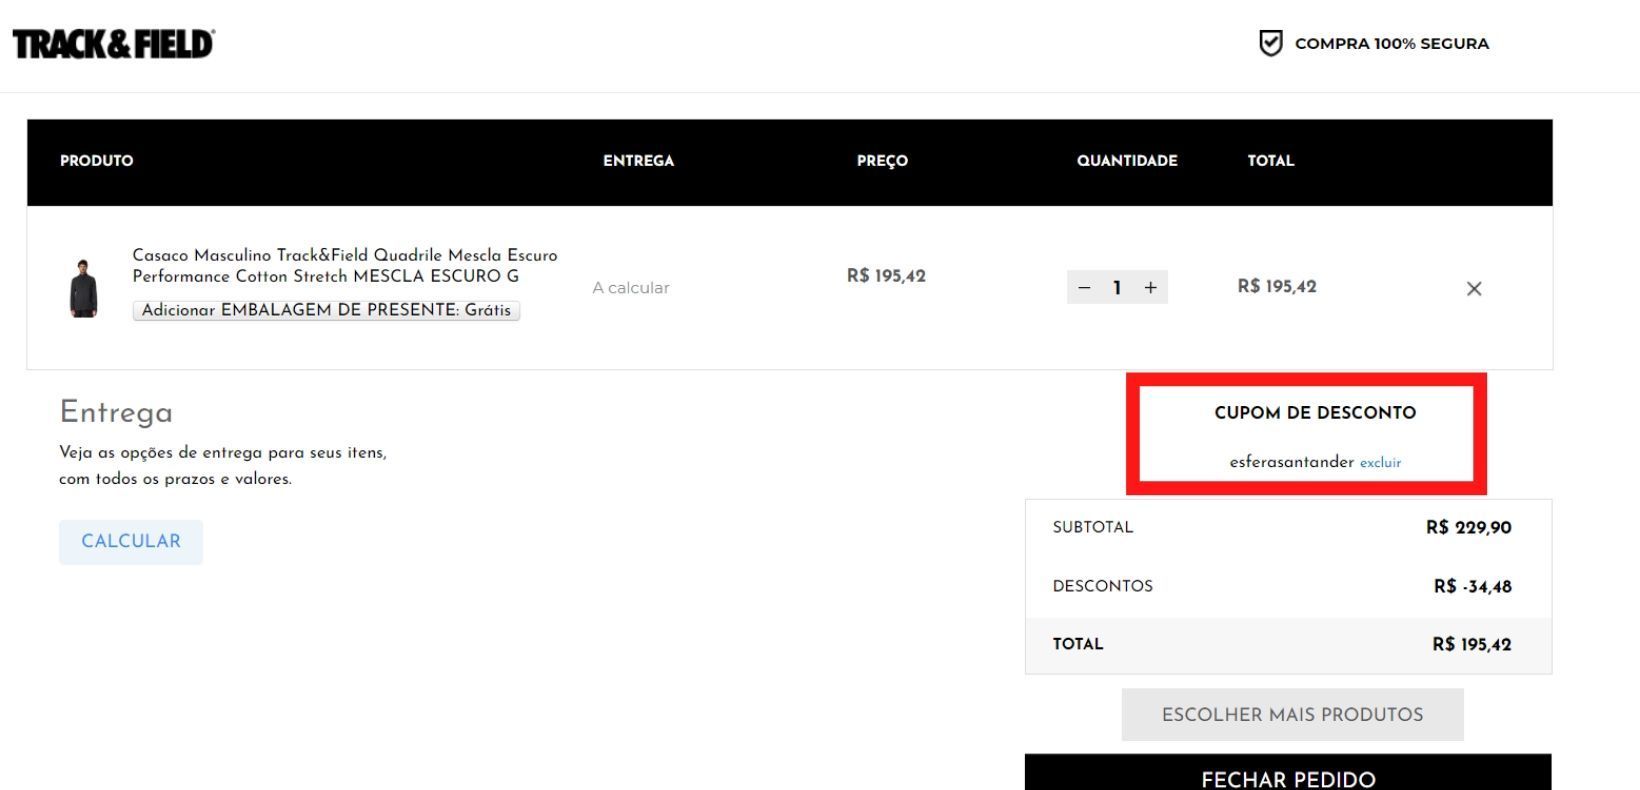Open the jacket product thumbnail
This screenshot has width=1640, height=790.
tap(84, 288)
